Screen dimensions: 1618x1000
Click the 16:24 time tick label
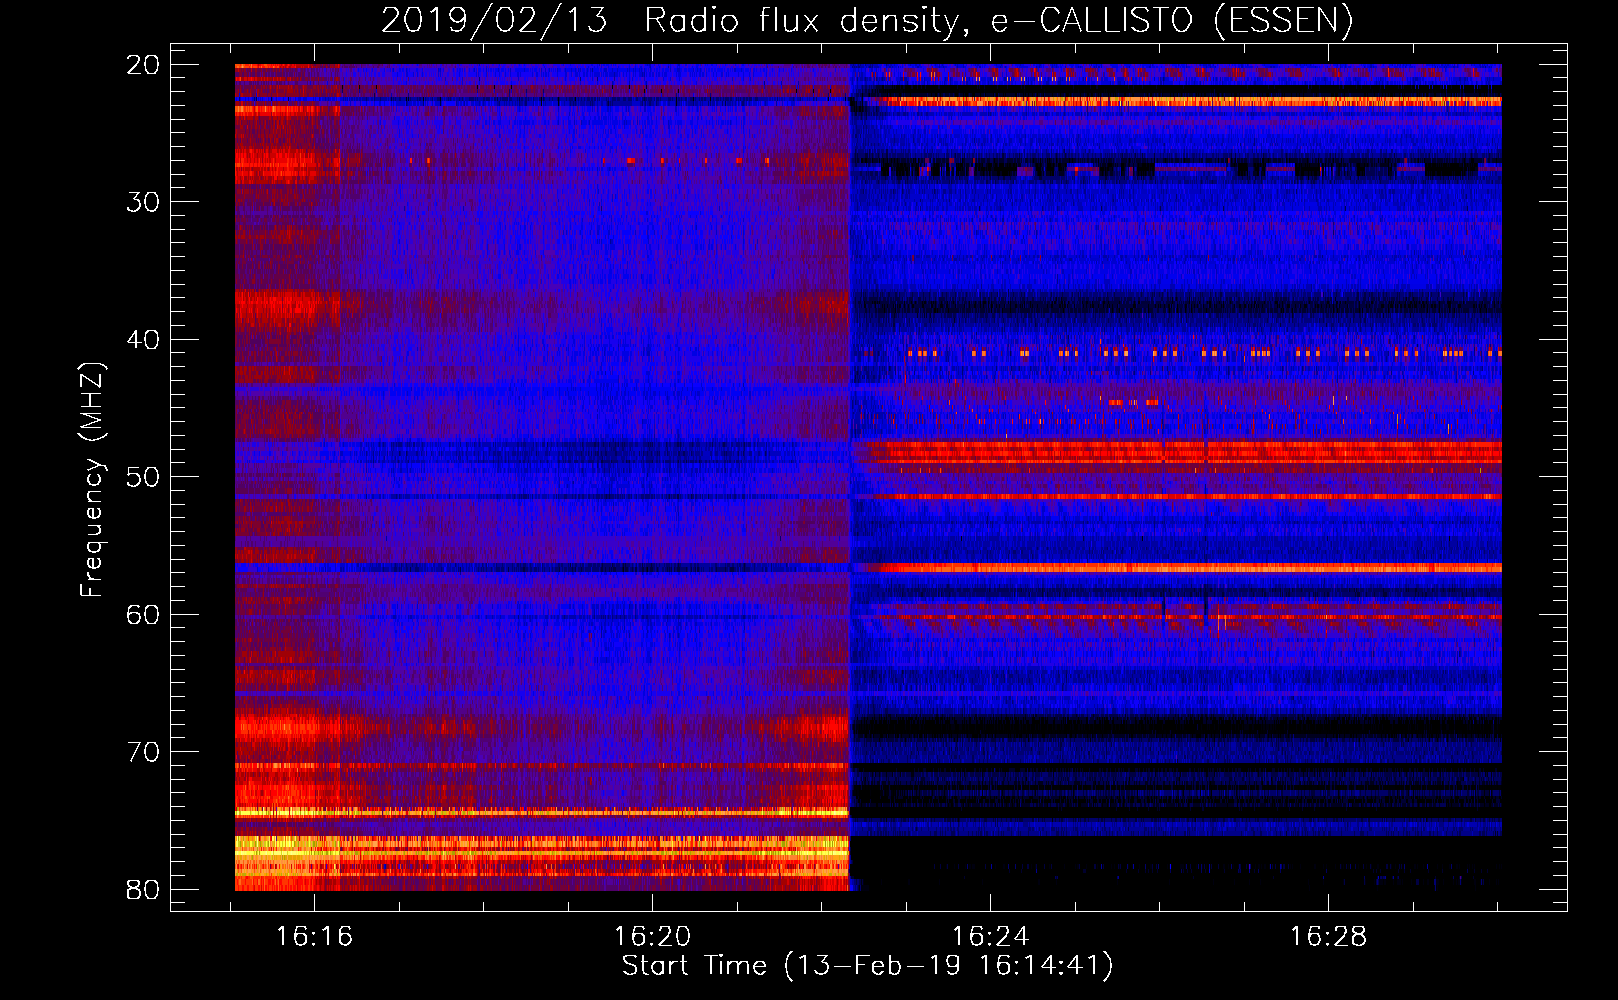coord(990,937)
